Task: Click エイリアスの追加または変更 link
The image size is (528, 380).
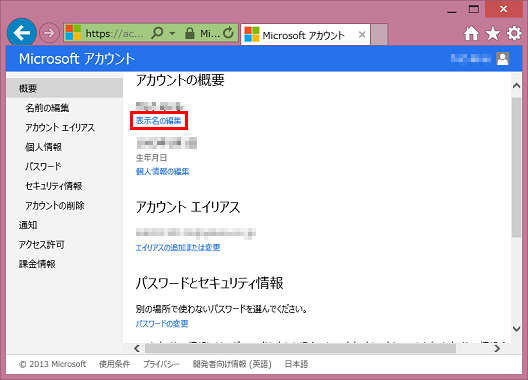Action: coord(178,248)
